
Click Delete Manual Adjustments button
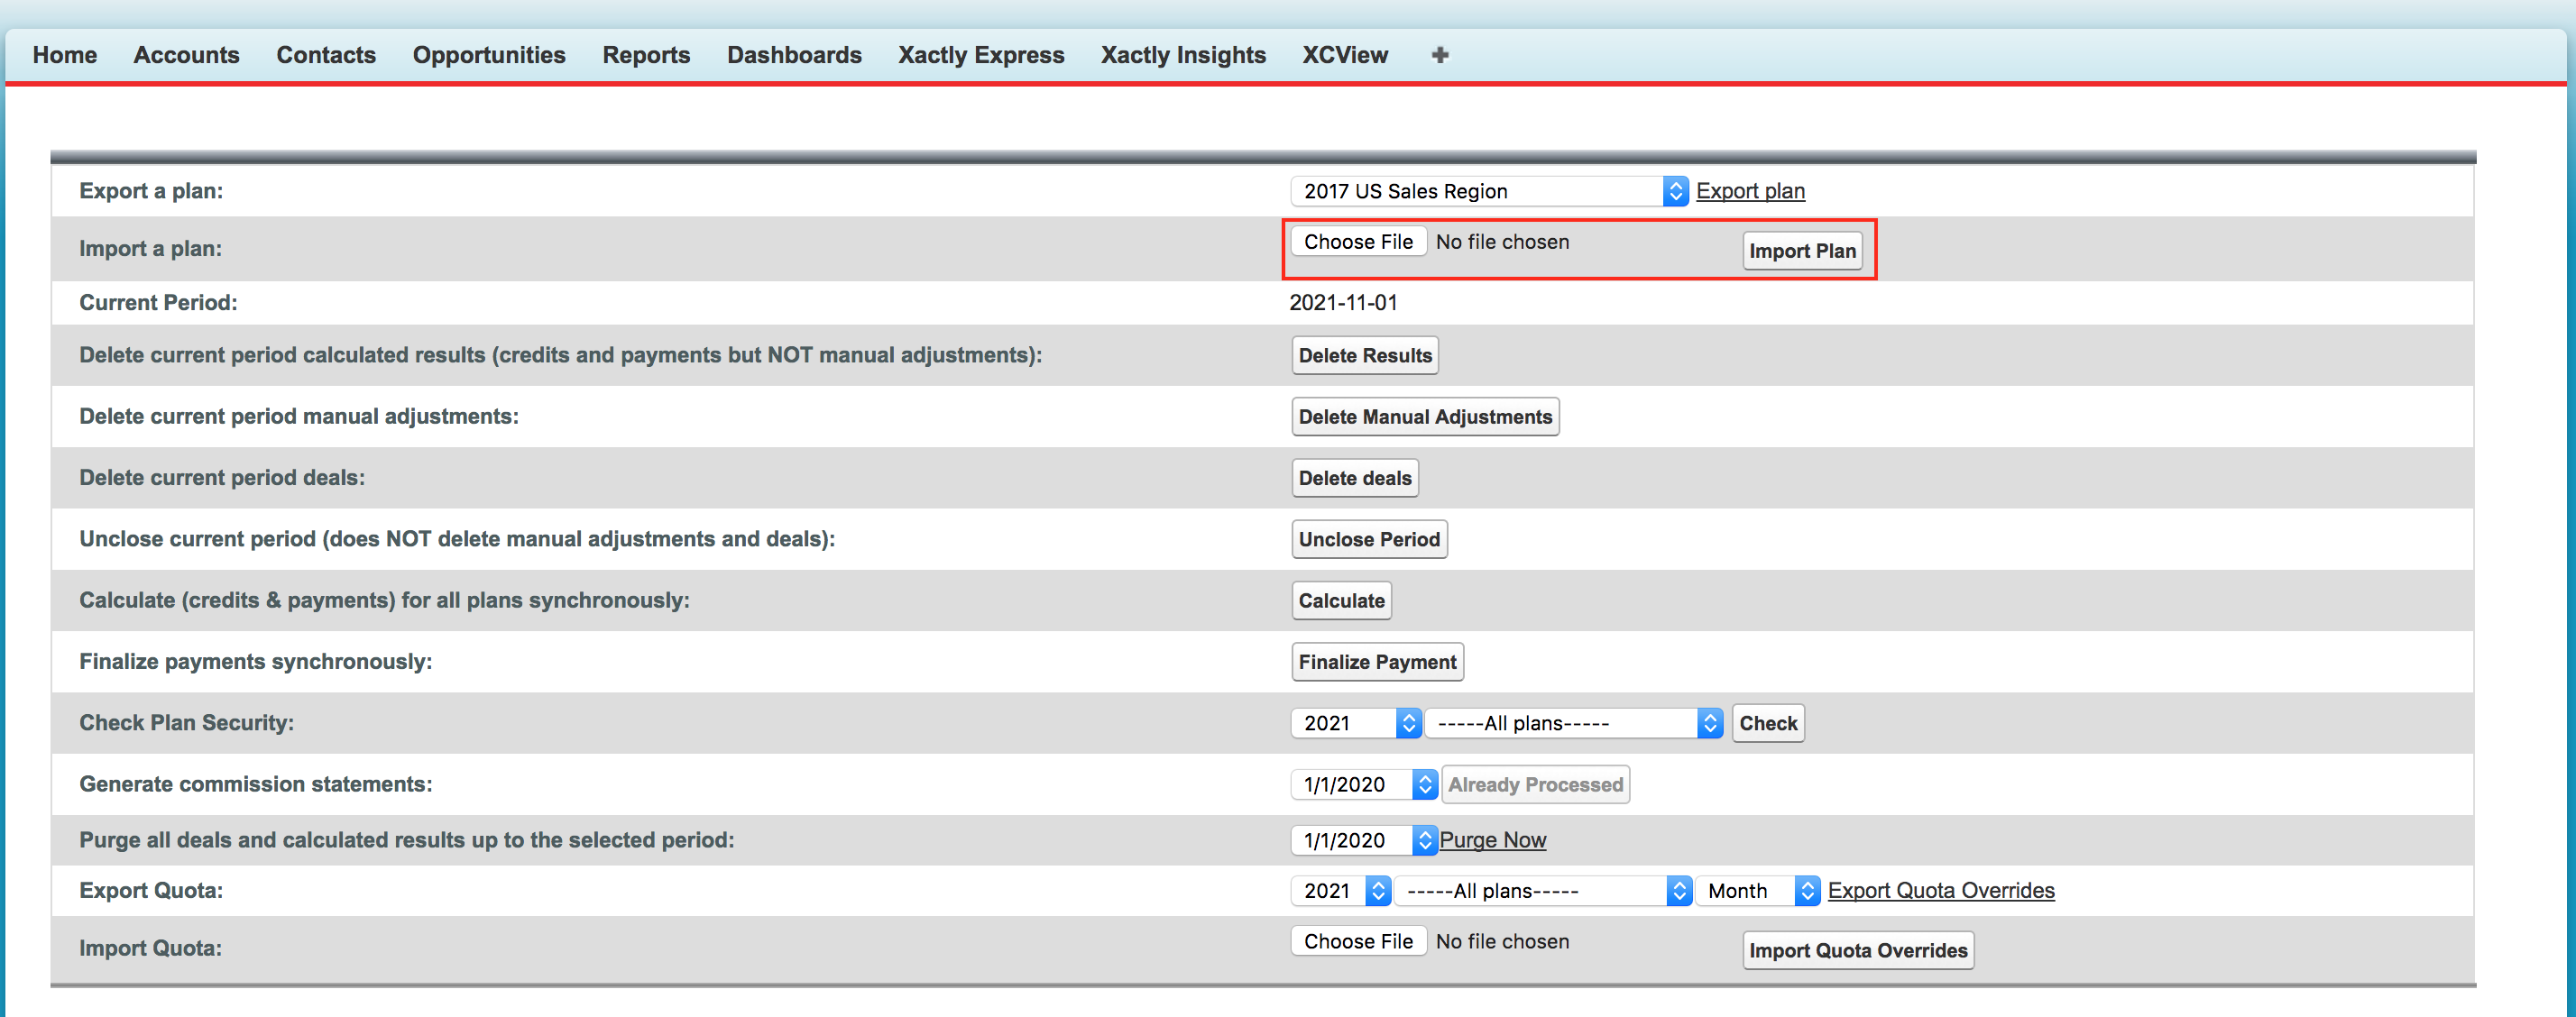click(1425, 417)
